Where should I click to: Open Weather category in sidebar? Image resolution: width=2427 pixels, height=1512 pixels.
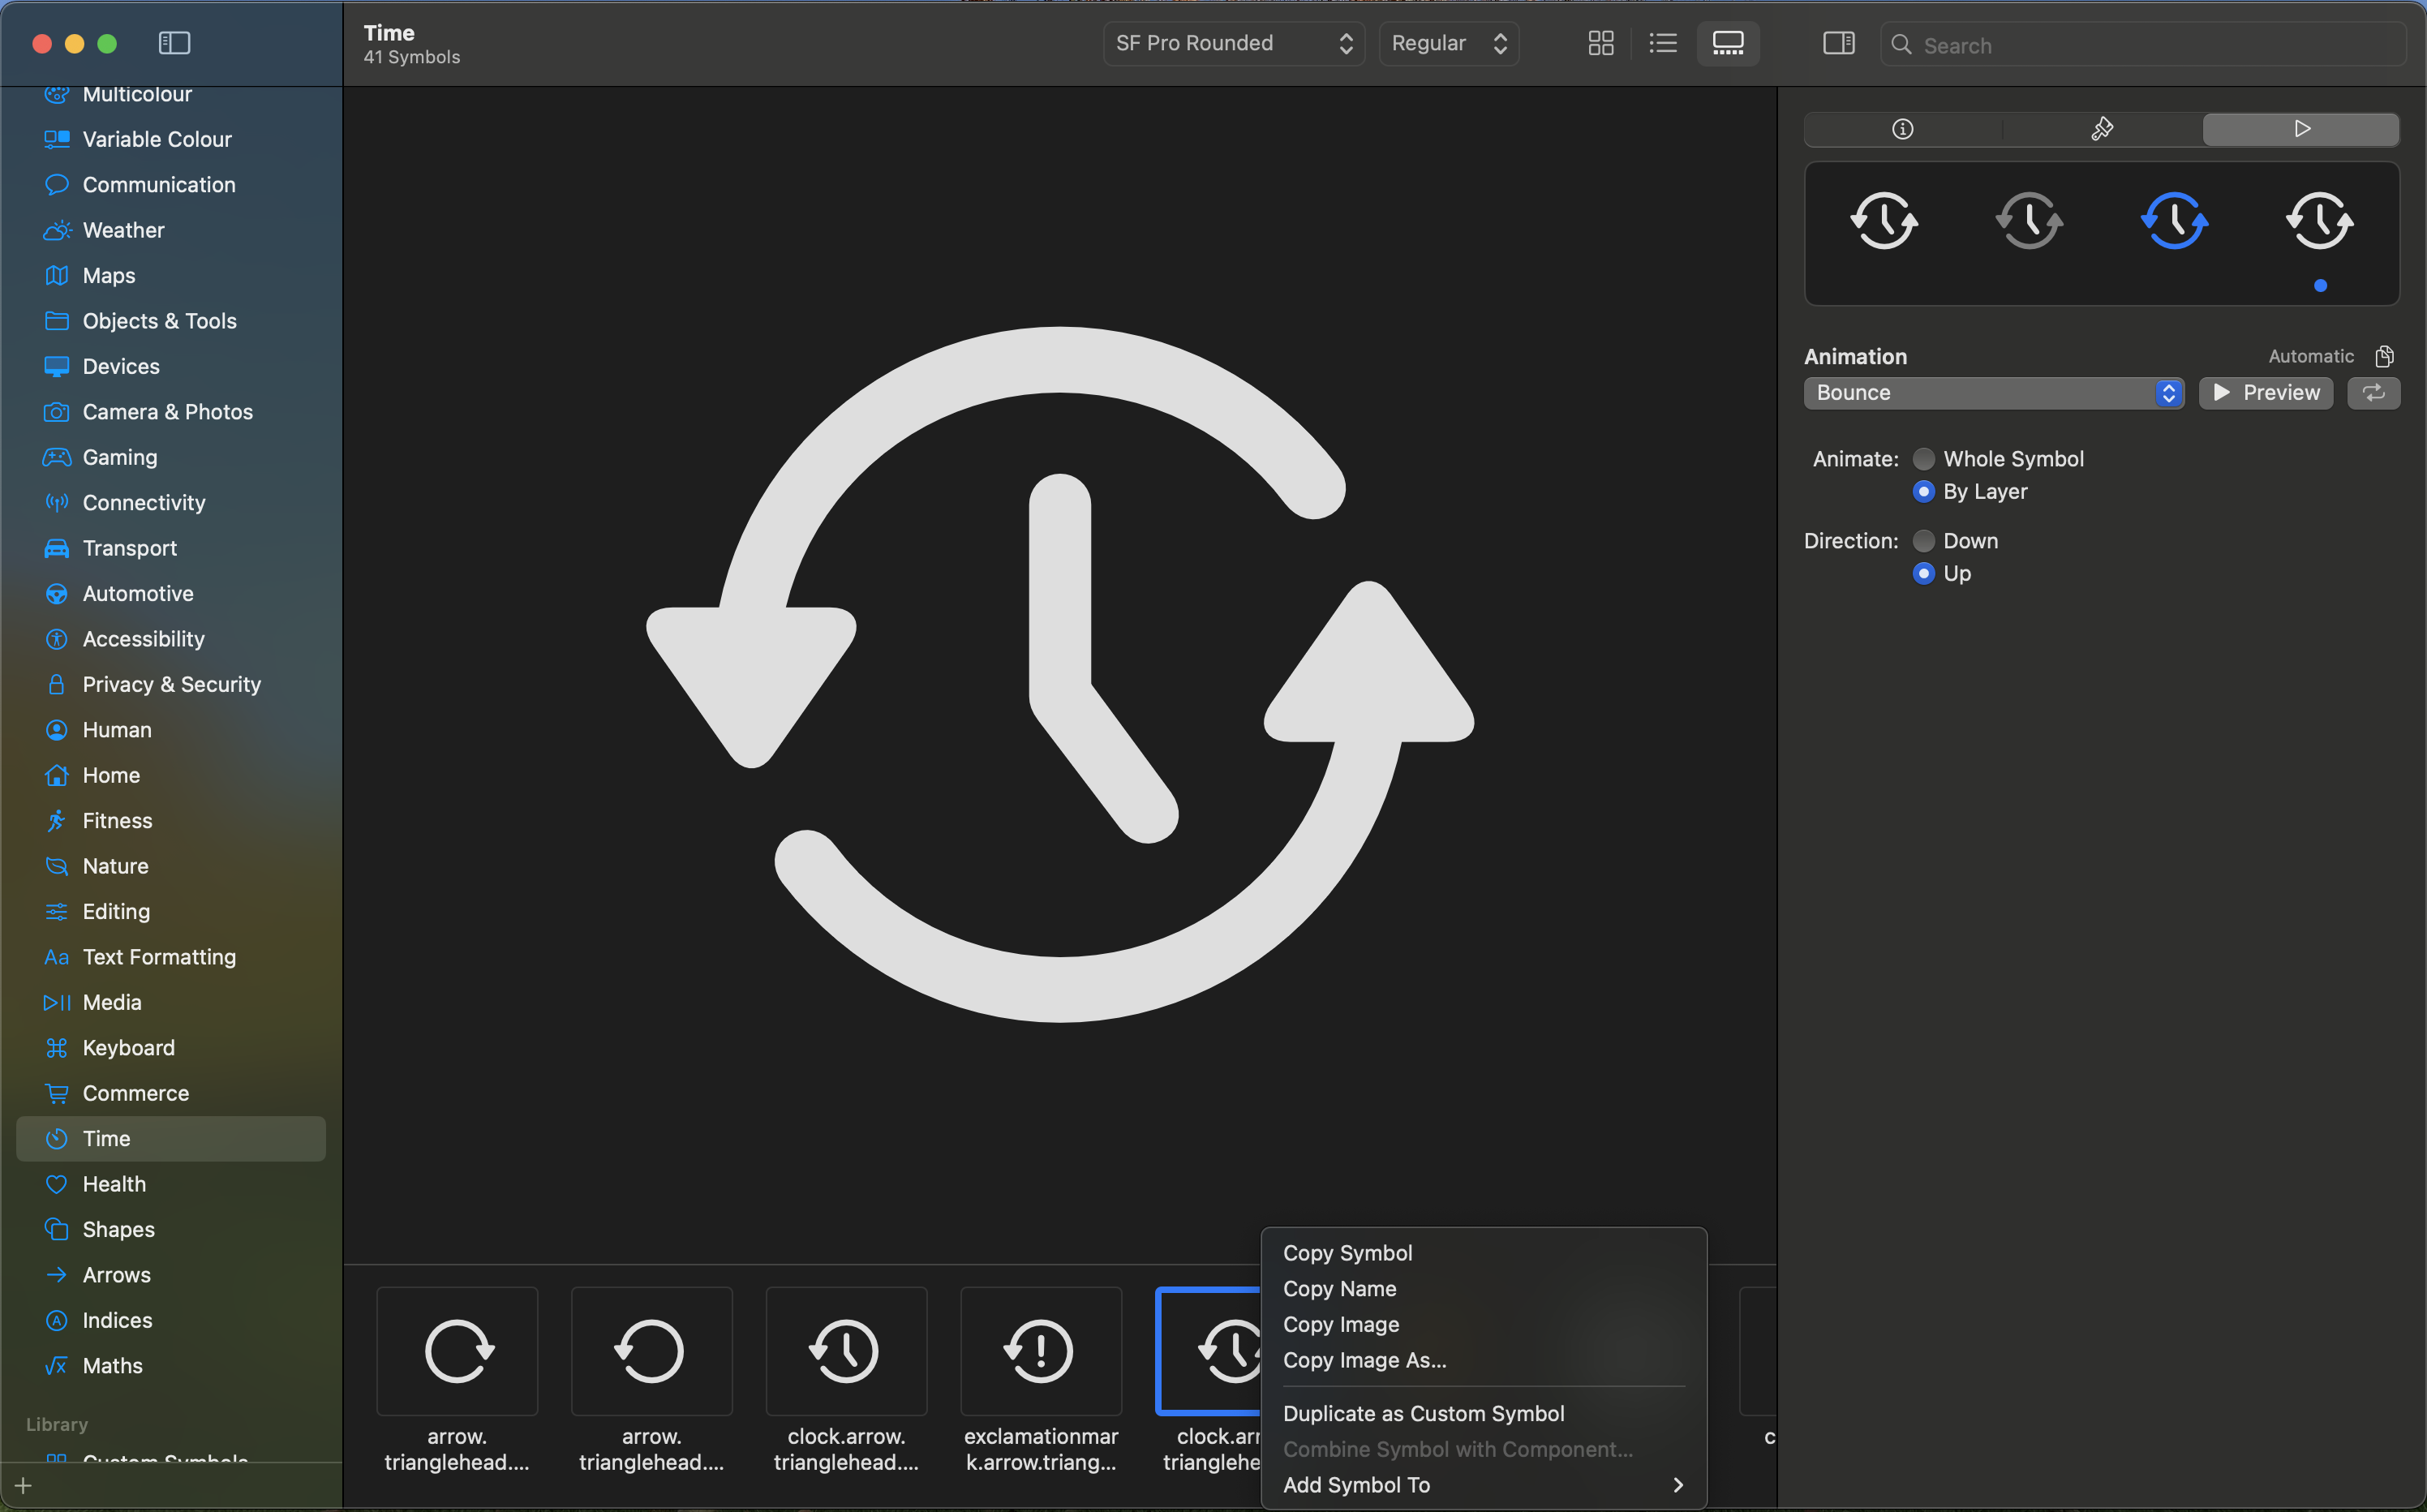pos(171,230)
